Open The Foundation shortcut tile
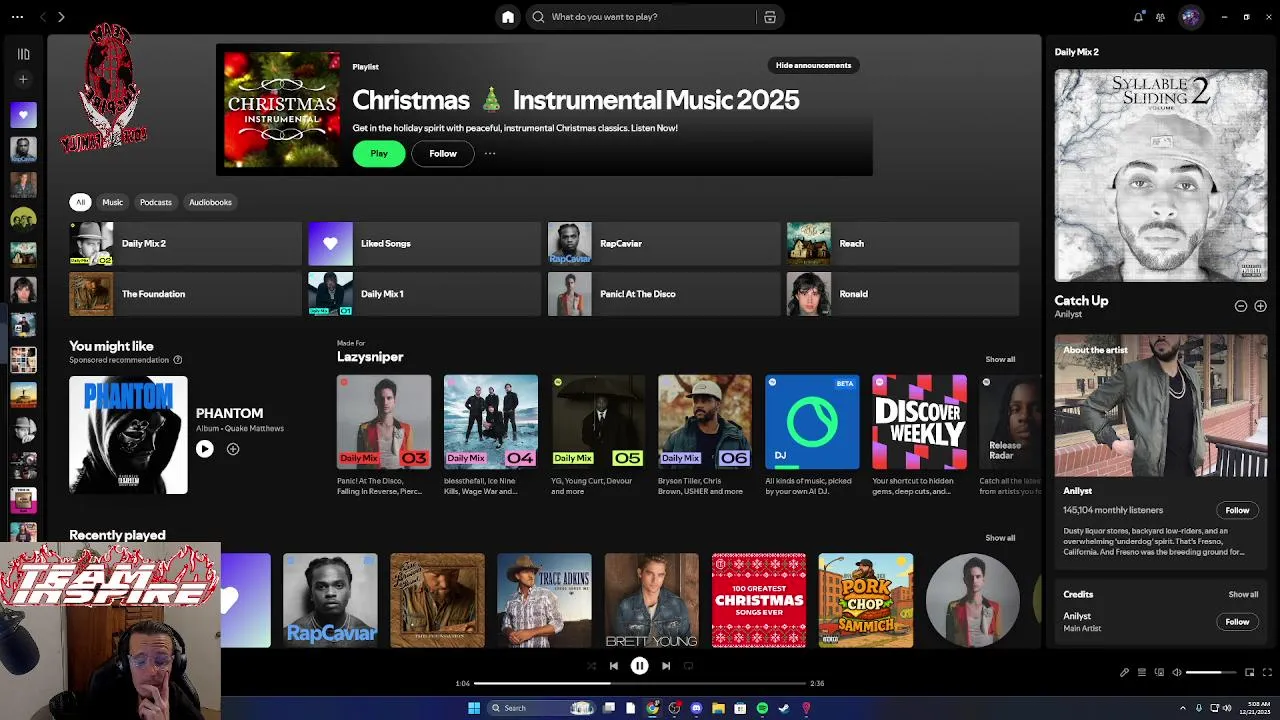The width and height of the screenshot is (1280, 720). [x=185, y=294]
